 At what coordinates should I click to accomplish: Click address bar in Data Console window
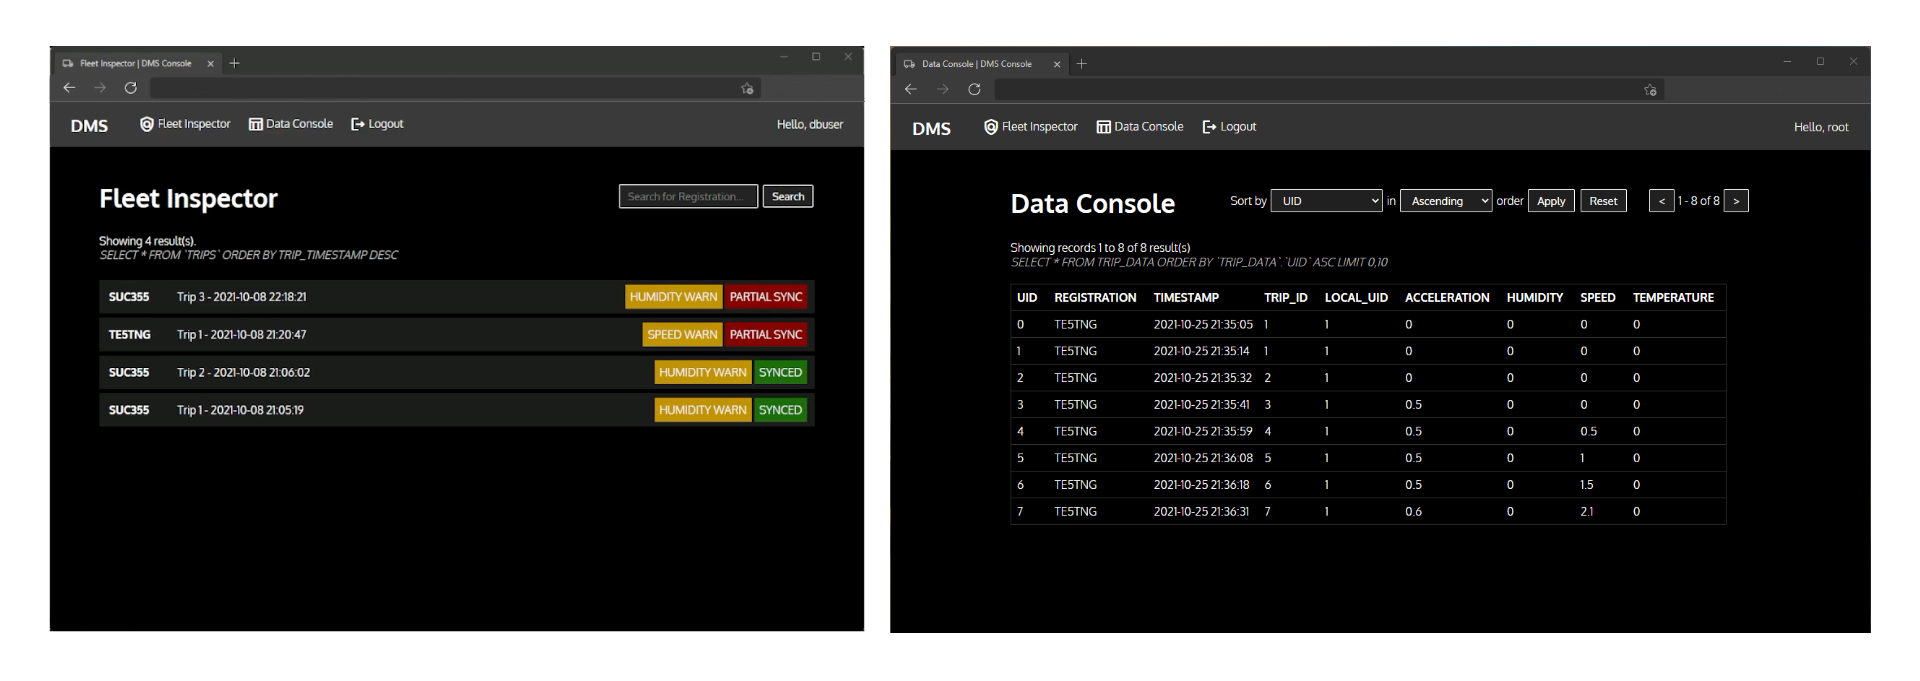[x=1329, y=90]
